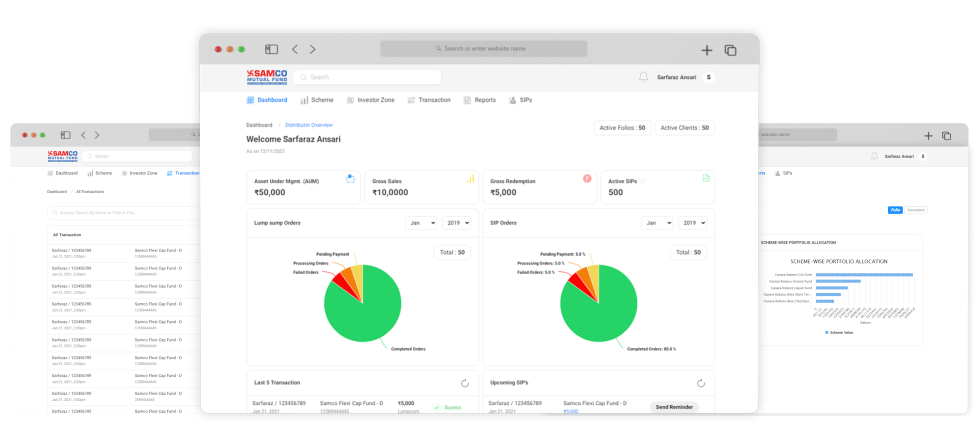Go back with the browser's left arrow in the center window
This screenshot has height=434, width=979.
(x=295, y=49)
